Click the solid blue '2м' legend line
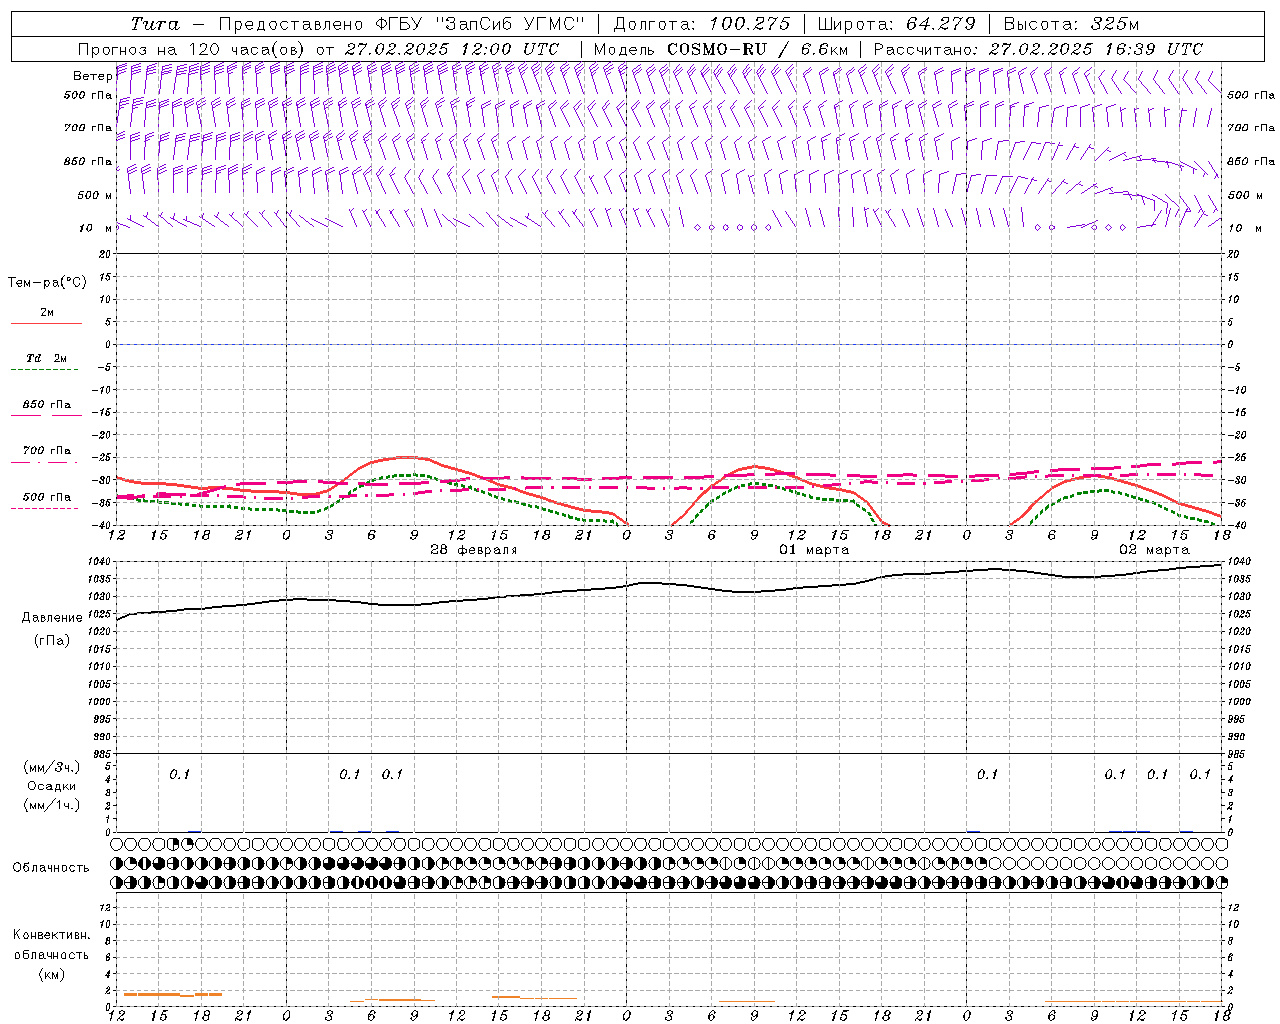Screen dimensions: 1280x1024 [46, 323]
